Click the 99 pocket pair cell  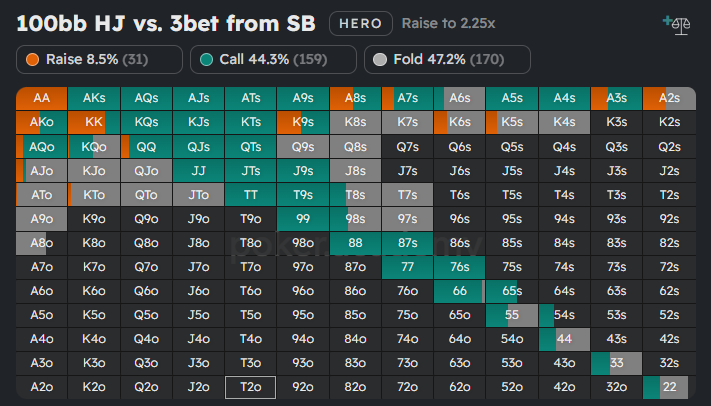pos(302,218)
